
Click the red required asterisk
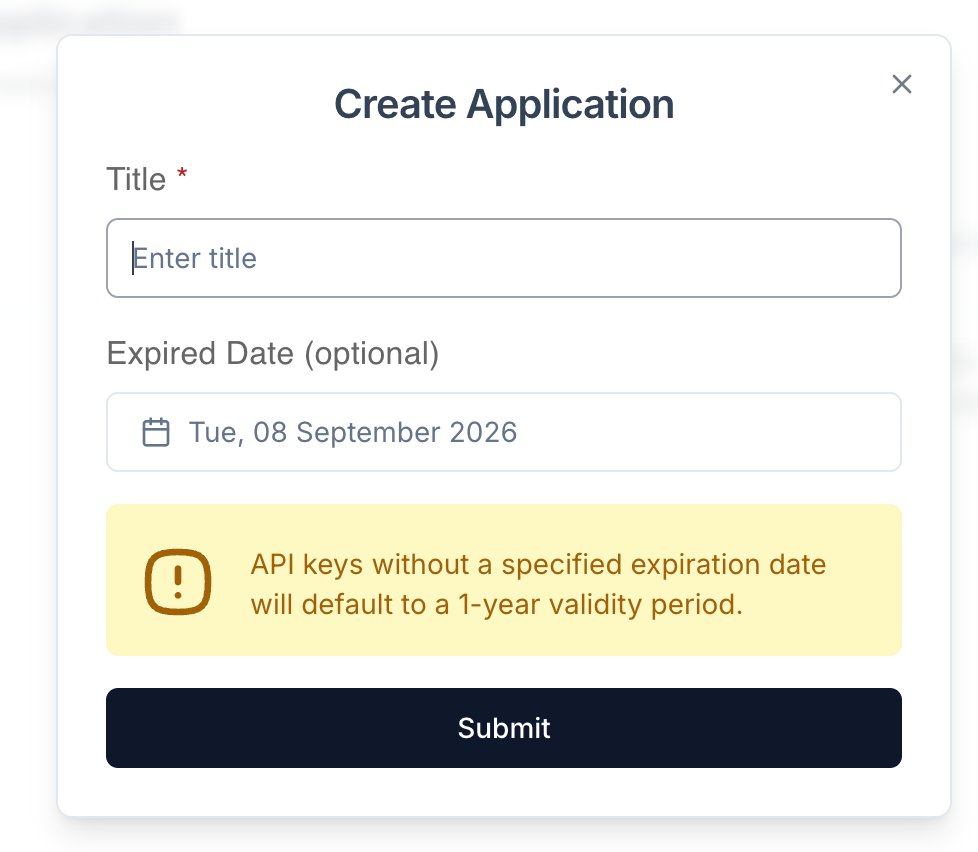point(182,176)
